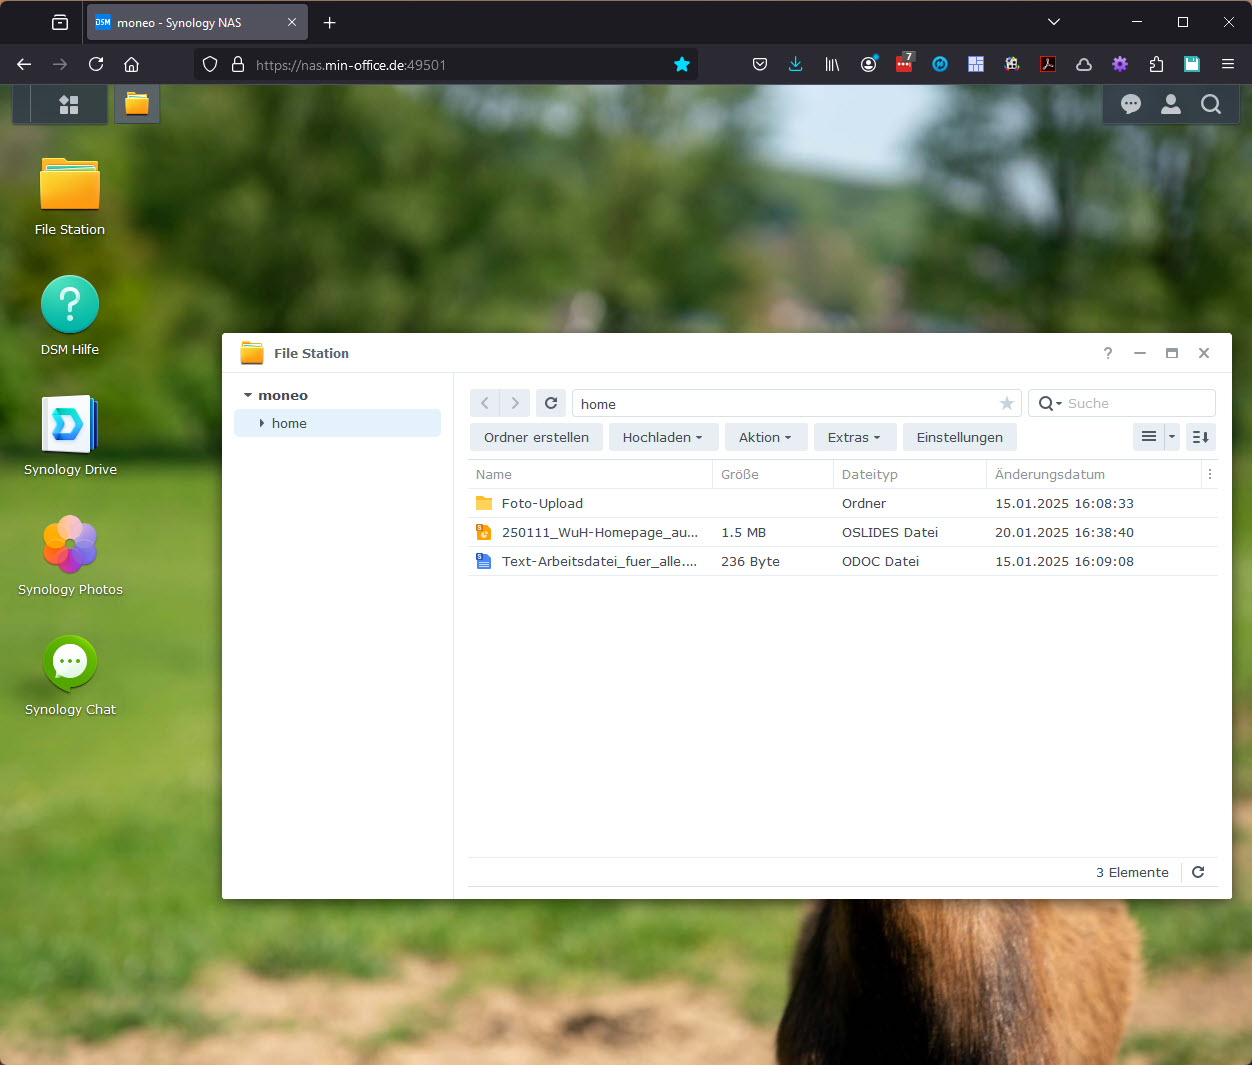The image size is (1252, 1065).
Task: Toggle the sort order button
Action: [1201, 437]
